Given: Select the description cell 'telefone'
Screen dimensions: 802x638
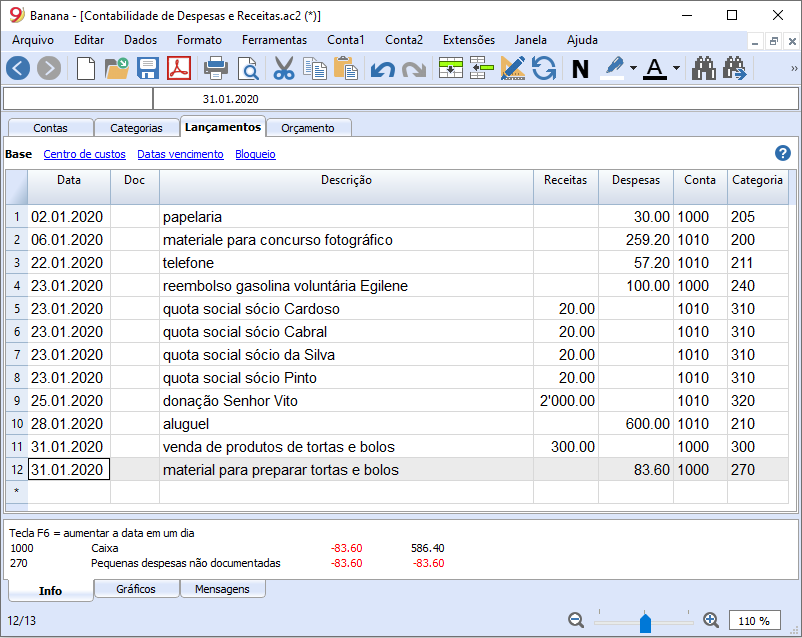Looking at the screenshot, I should pyautogui.click(x=346, y=262).
